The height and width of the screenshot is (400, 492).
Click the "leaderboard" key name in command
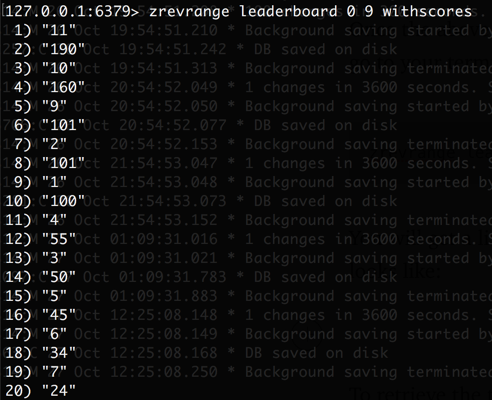pyautogui.click(x=288, y=12)
